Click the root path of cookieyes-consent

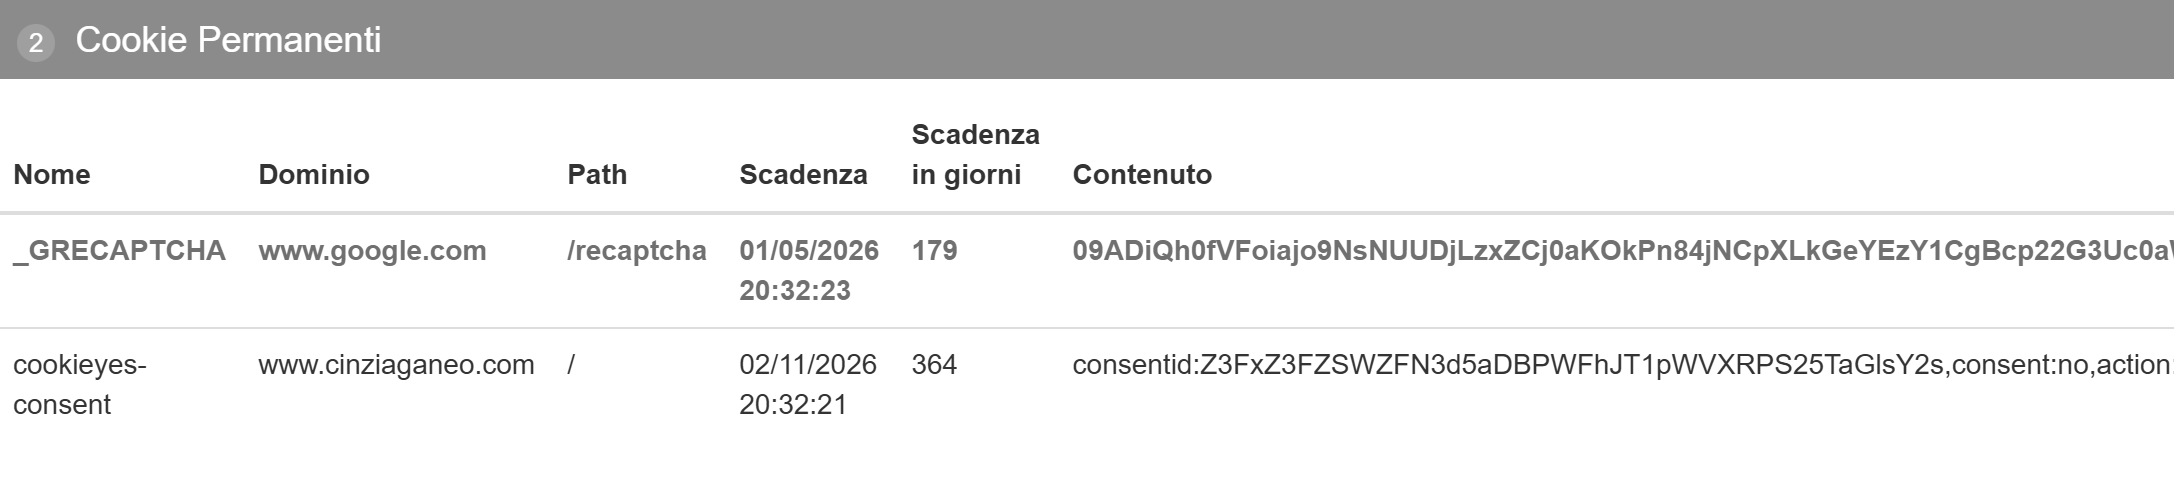(571, 365)
